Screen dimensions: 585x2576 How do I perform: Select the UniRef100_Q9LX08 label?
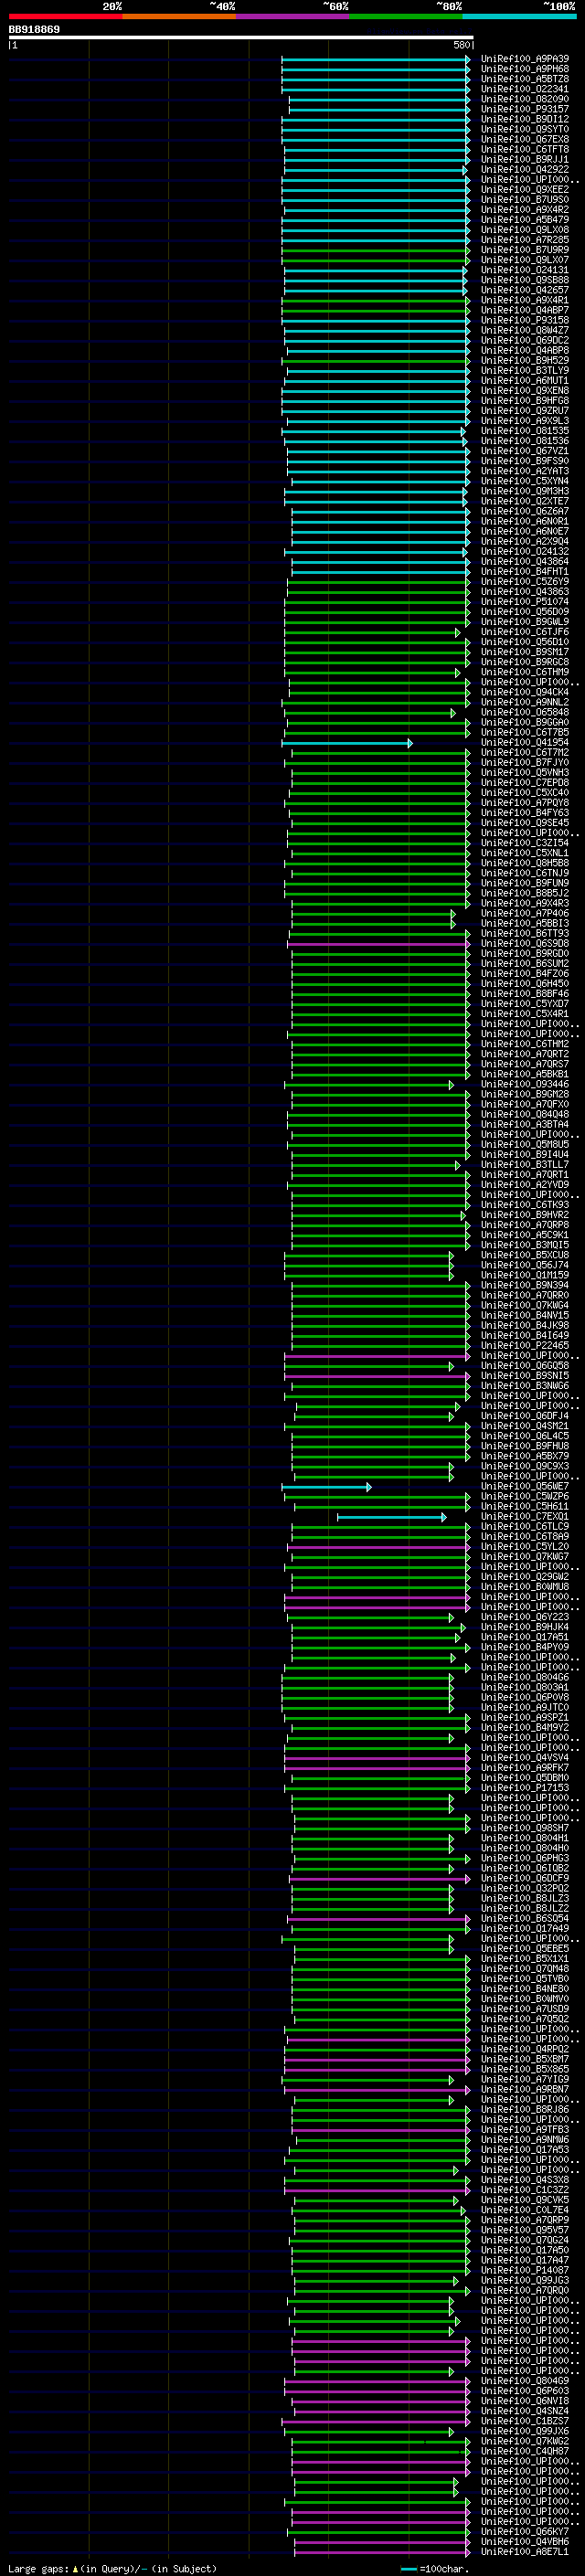[525, 230]
